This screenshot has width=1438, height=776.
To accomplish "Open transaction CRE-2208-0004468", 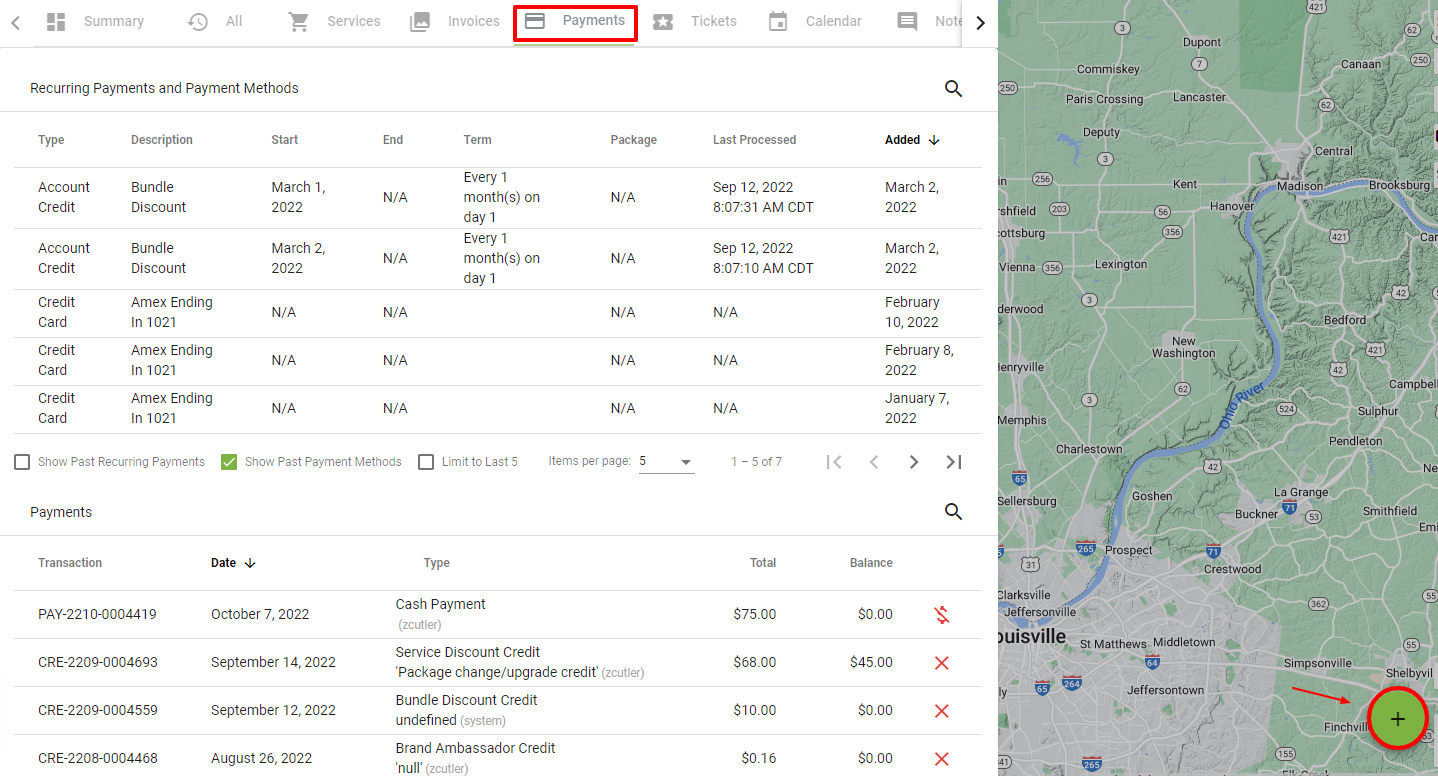I will [98, 759].
